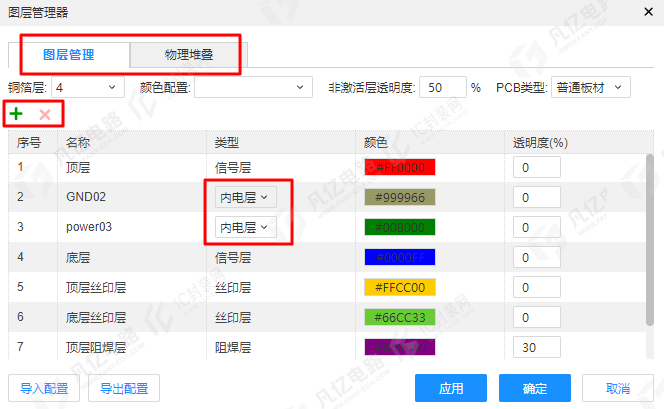Click the 非激活层透明度 input field

pos(443,87)
